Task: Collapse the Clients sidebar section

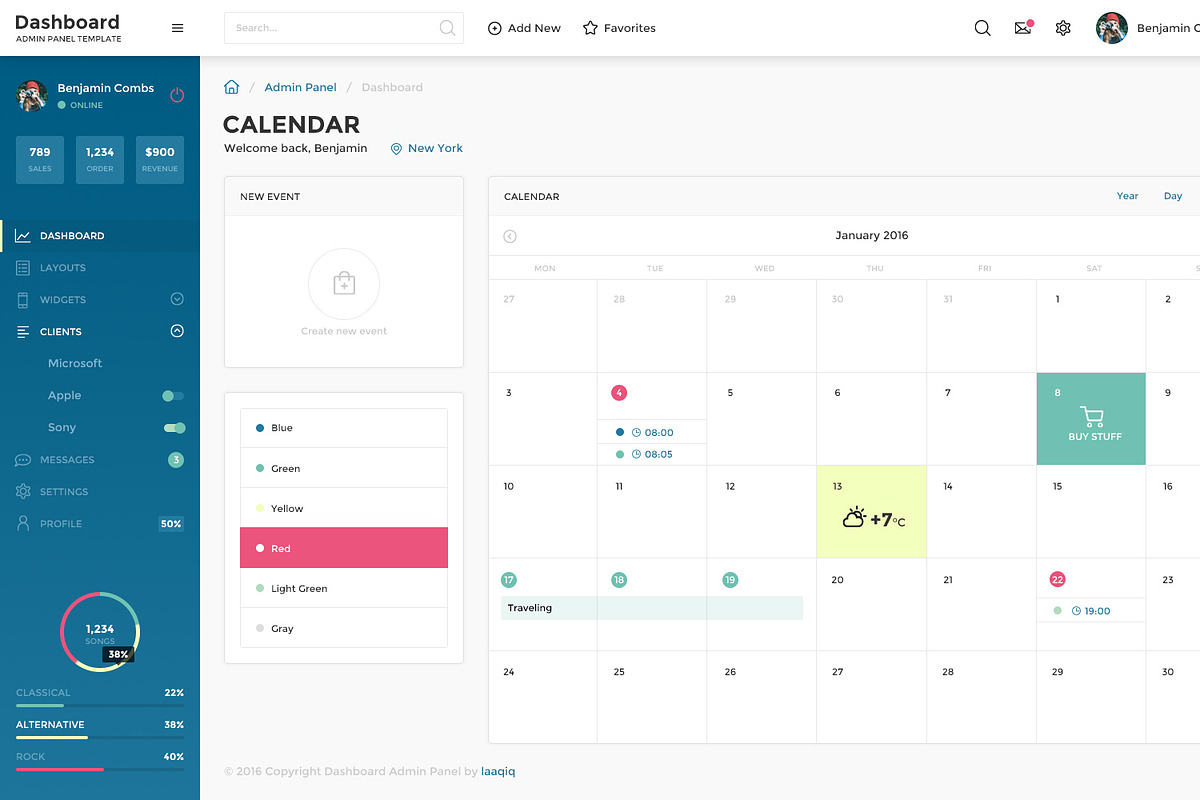Action: (x=176, y=331)
